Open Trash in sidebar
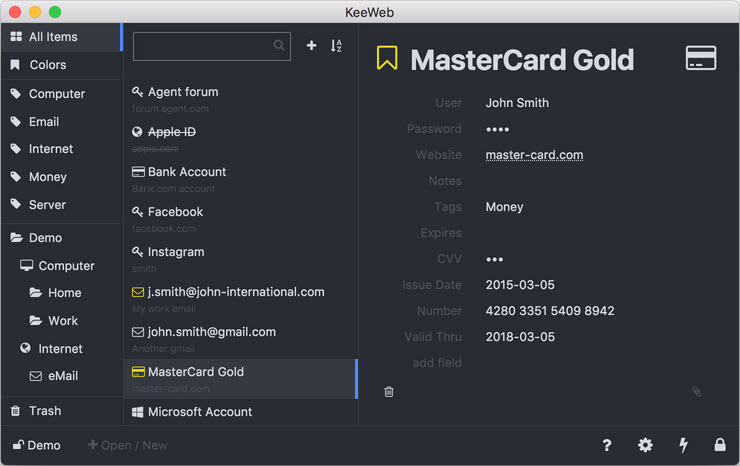The image size is (740, 466). tap(61, 410)
